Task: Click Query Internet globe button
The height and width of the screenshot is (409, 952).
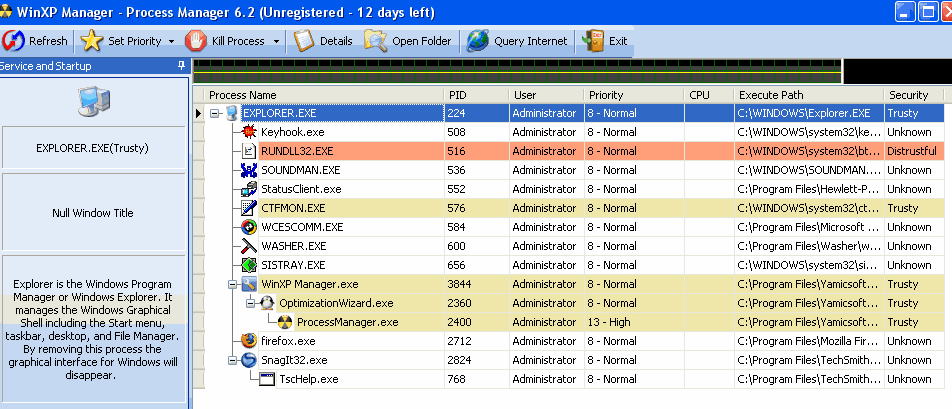Action: (x=517, y=41)
